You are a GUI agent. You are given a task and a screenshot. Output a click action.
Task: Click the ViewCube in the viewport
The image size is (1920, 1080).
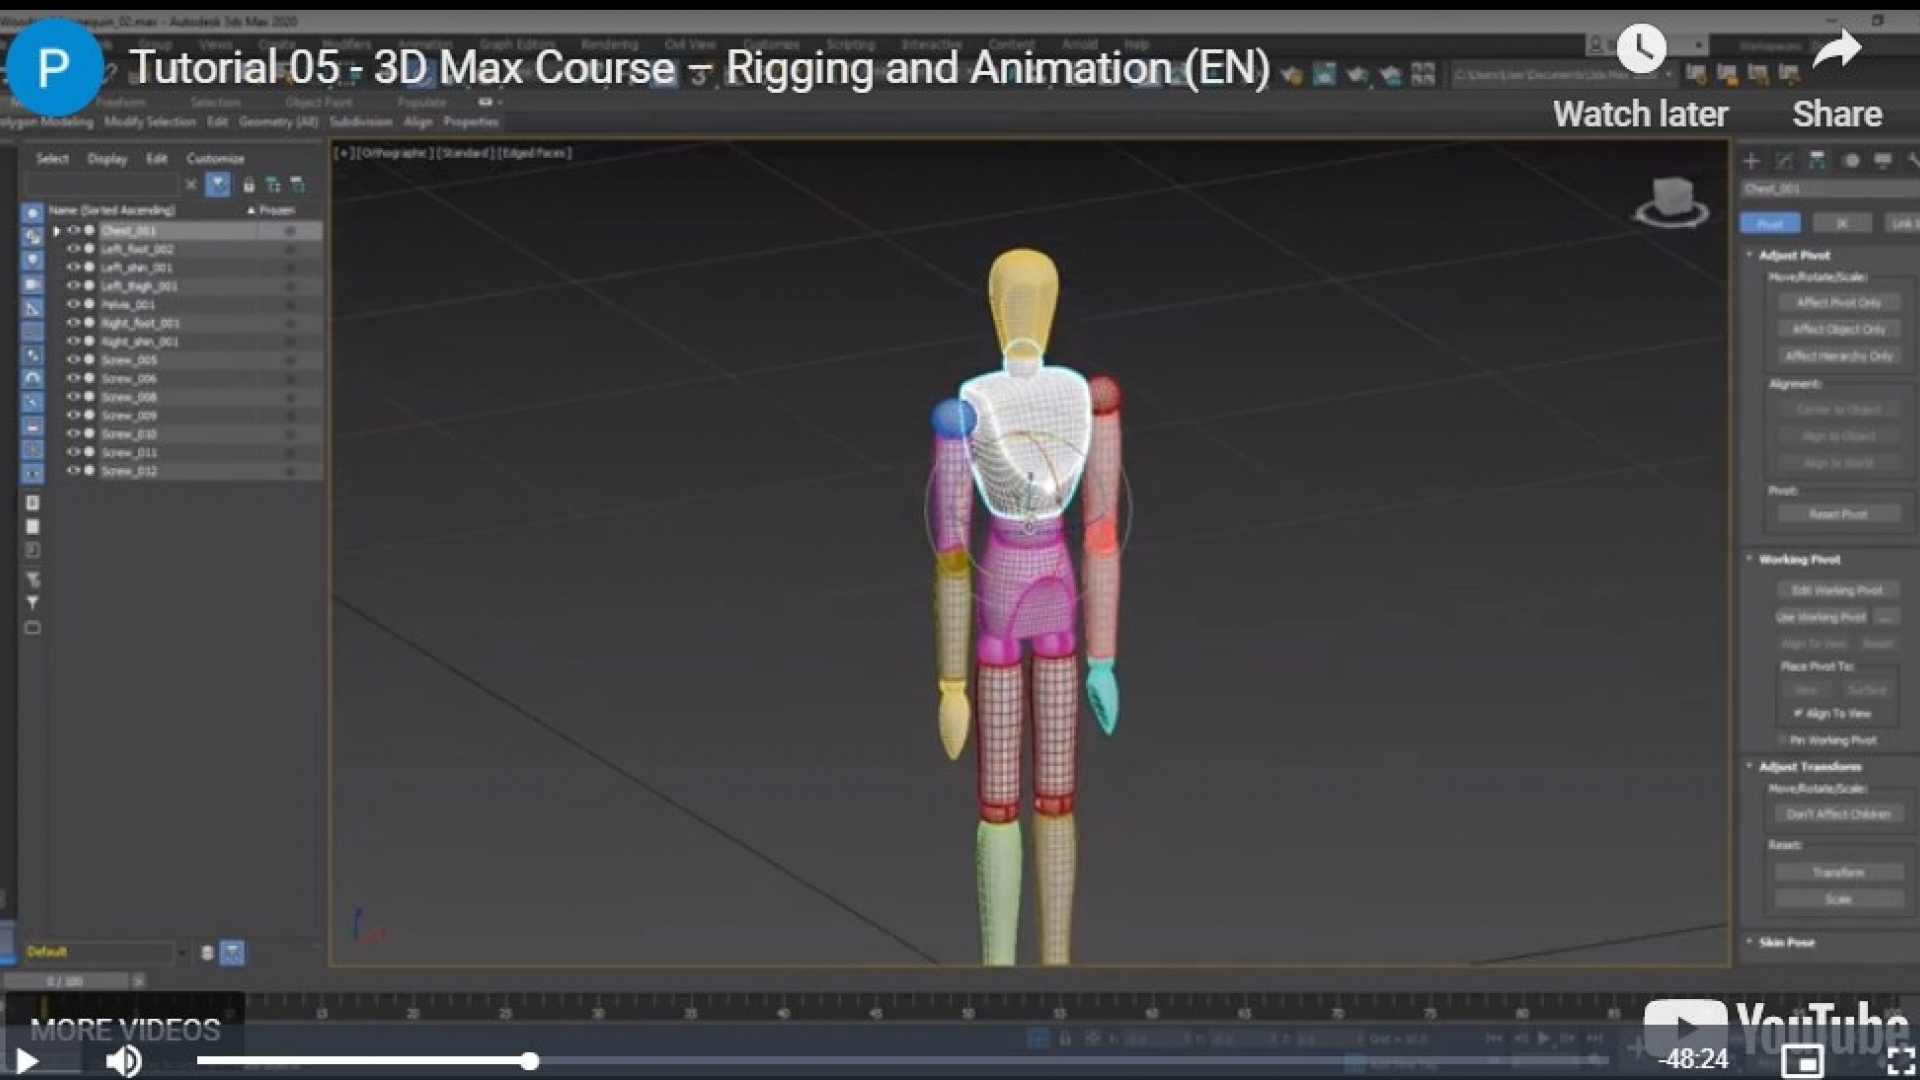click(1671, 201)
